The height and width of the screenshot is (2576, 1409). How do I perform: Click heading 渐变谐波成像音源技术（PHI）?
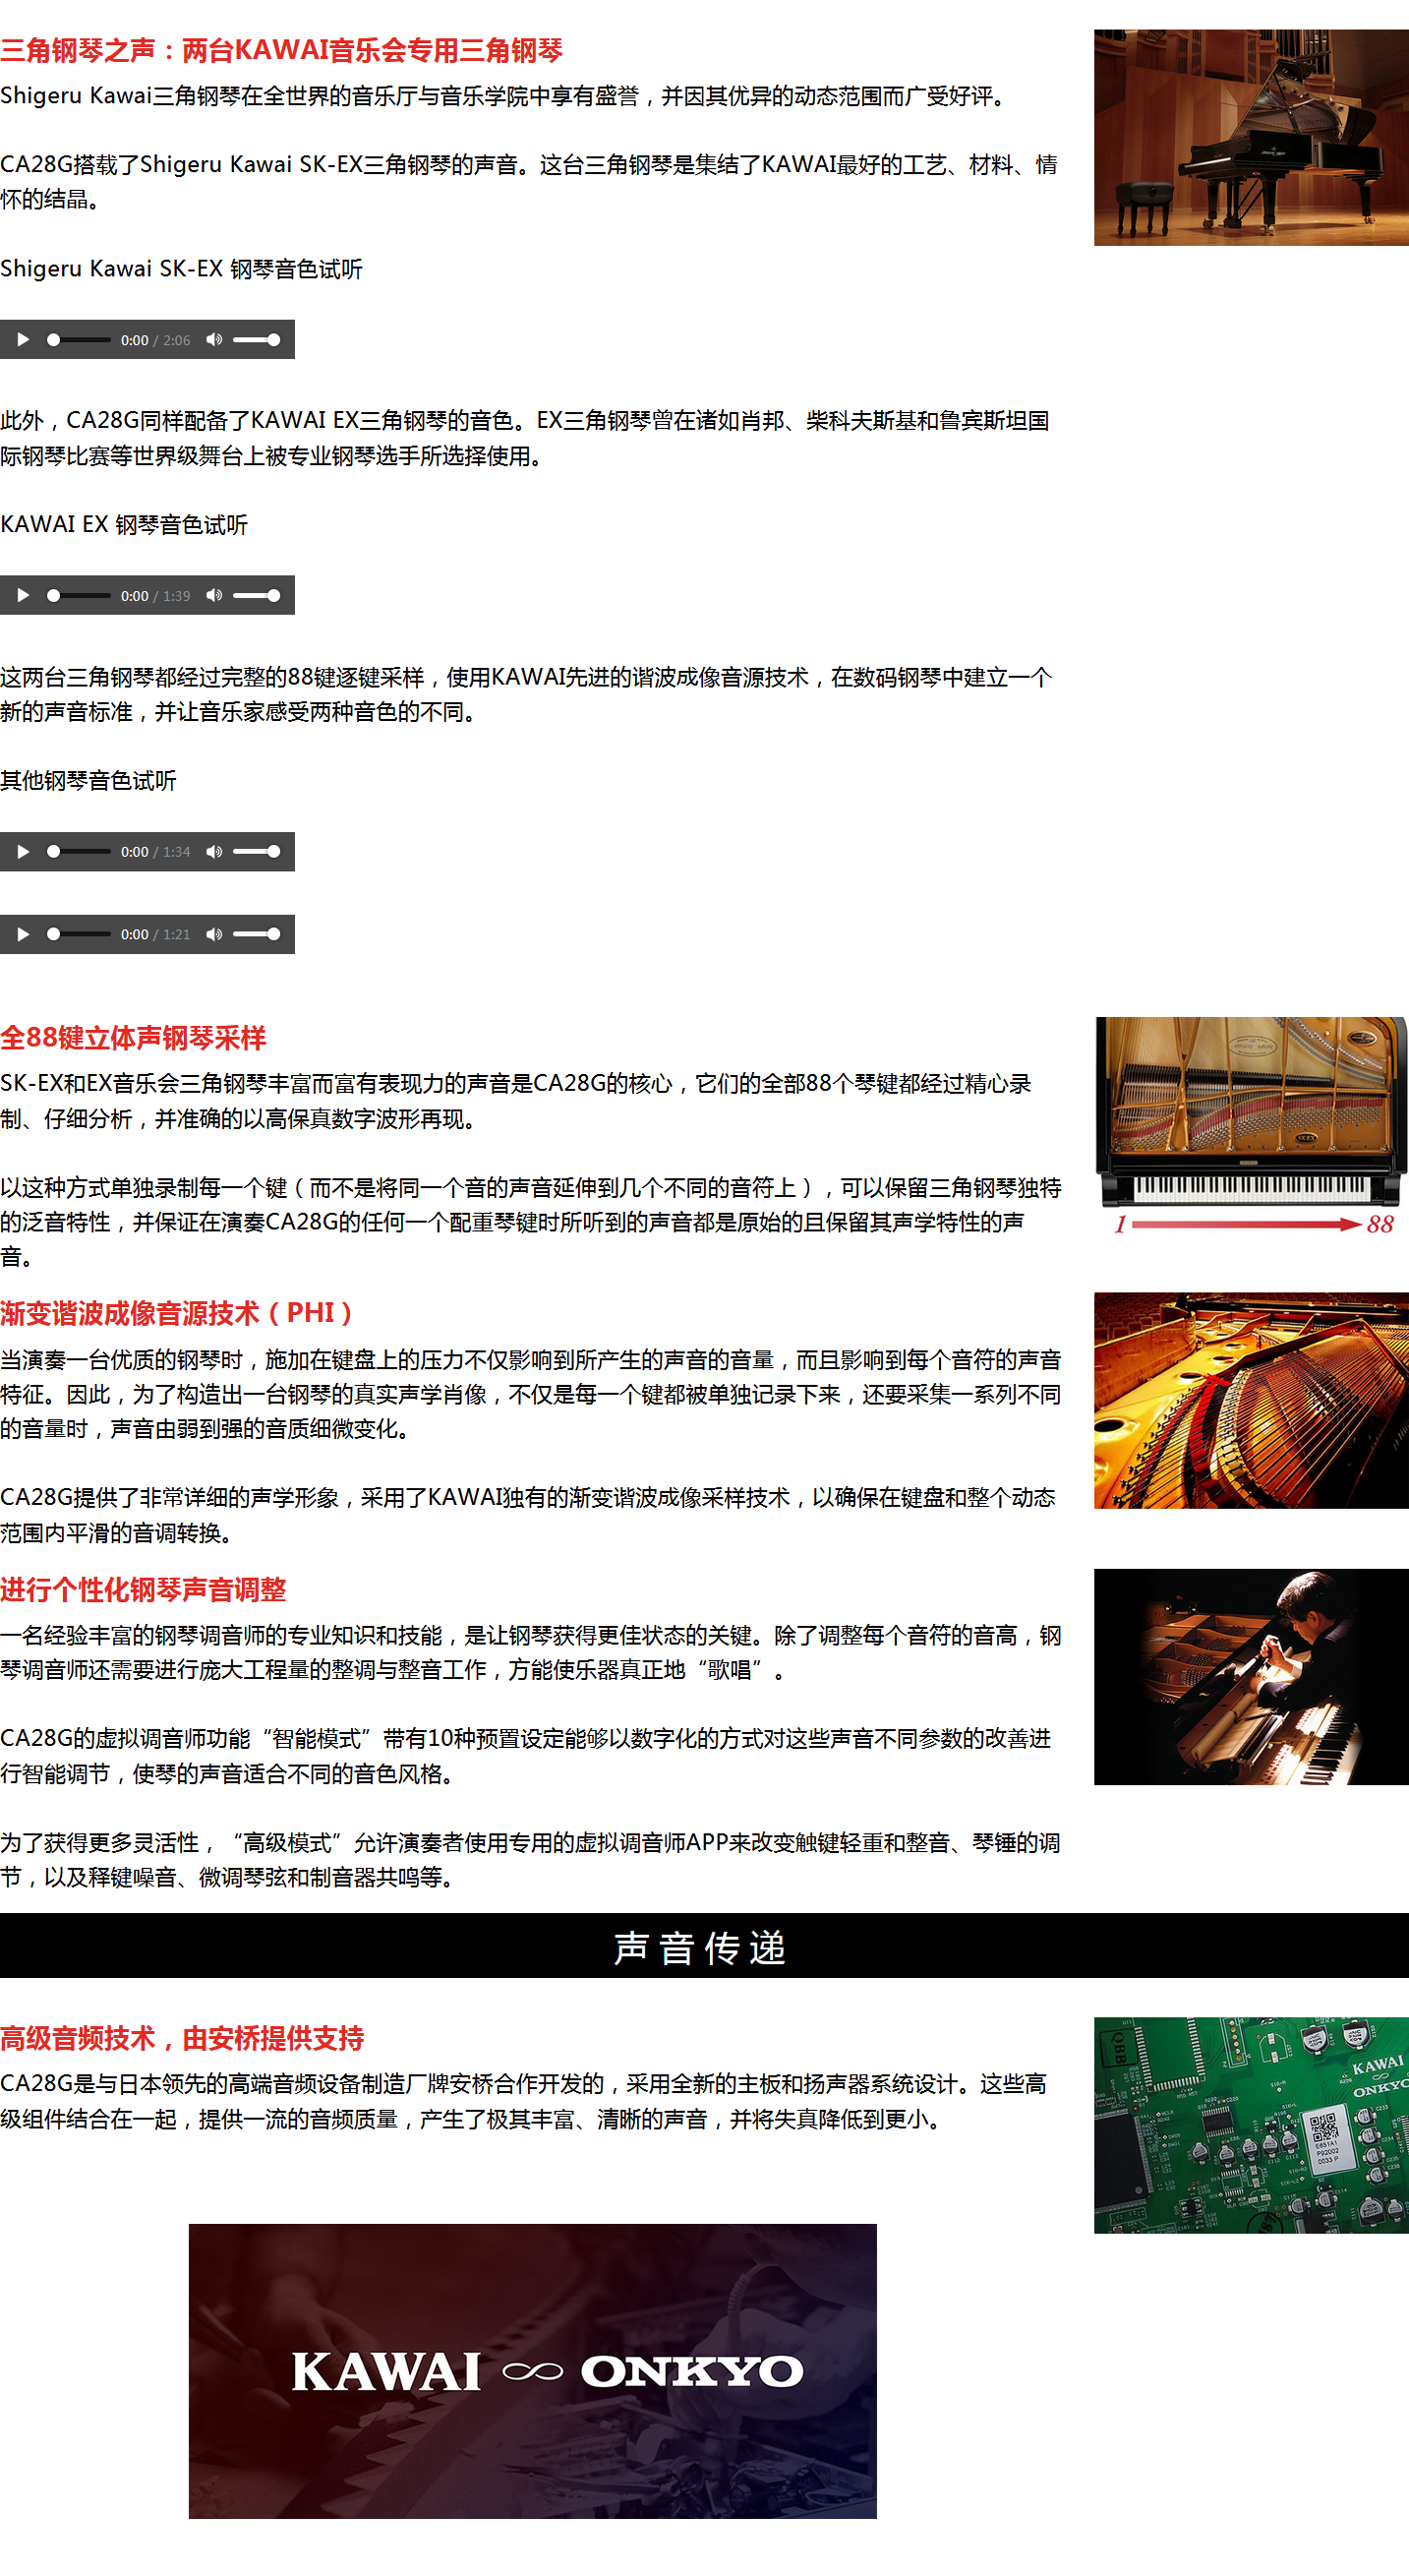[x=178, y=1313]
